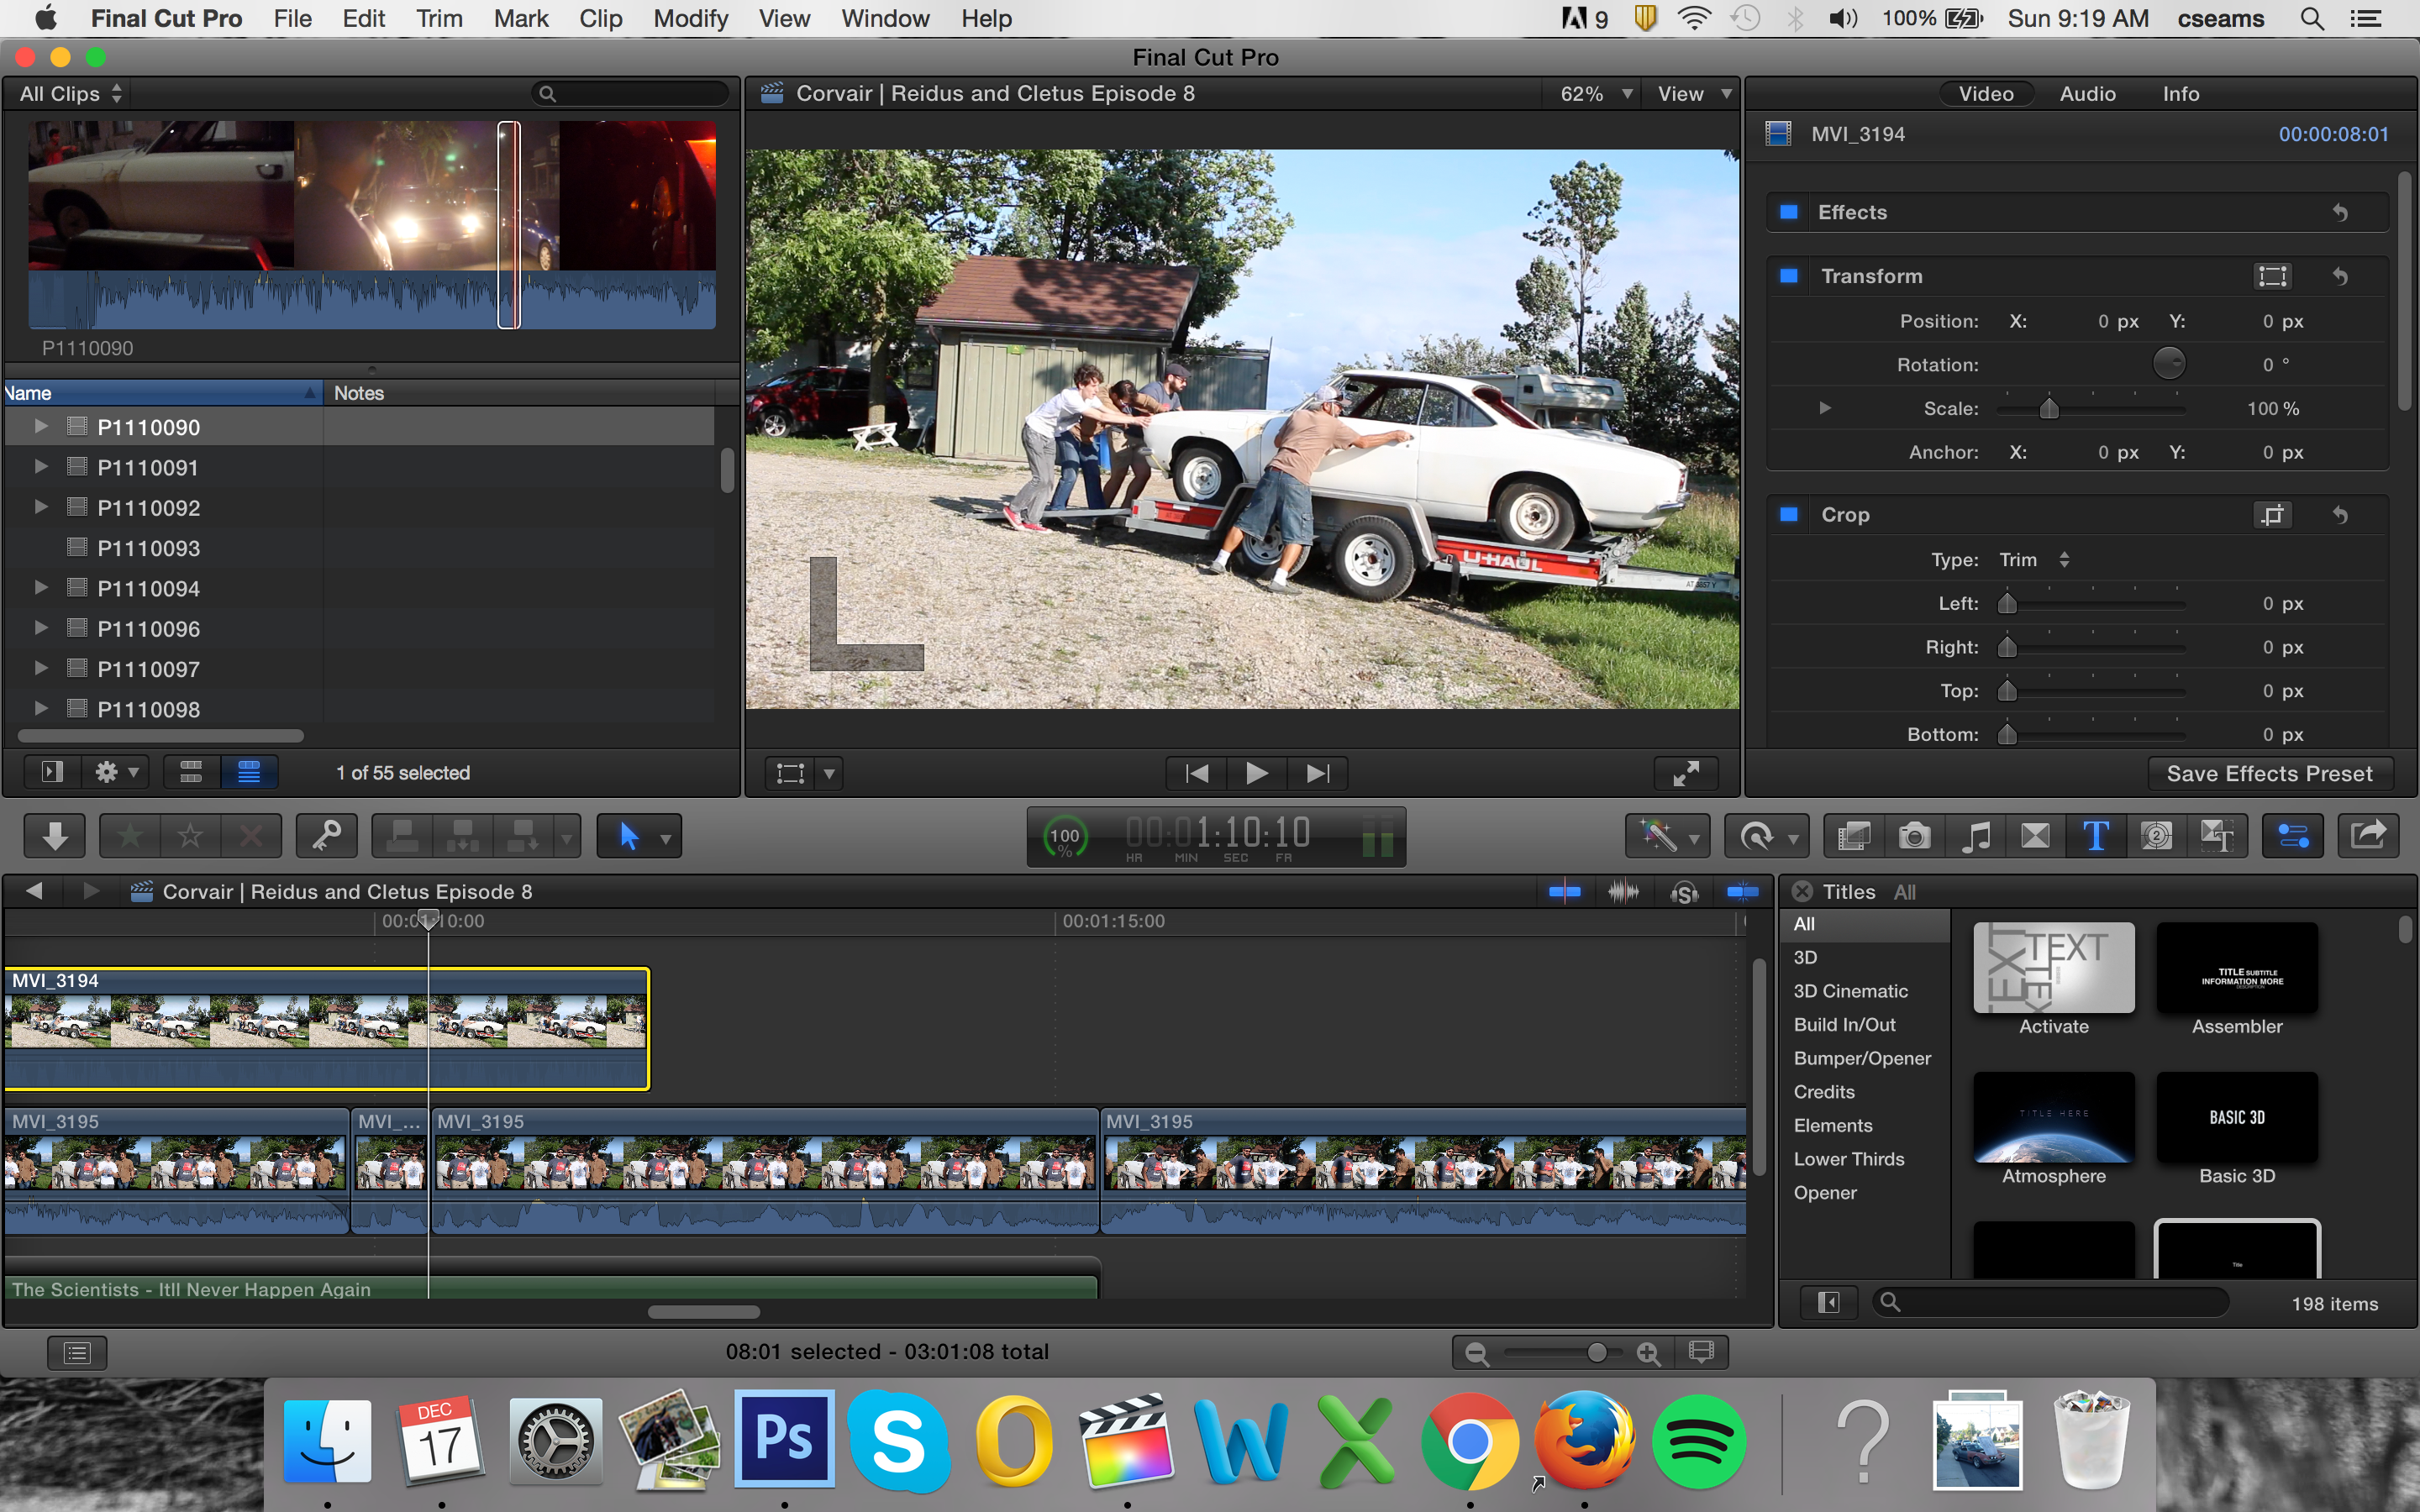Open the Modify menu
This screenshot has width=2420, height=1512.
point(690,19)
